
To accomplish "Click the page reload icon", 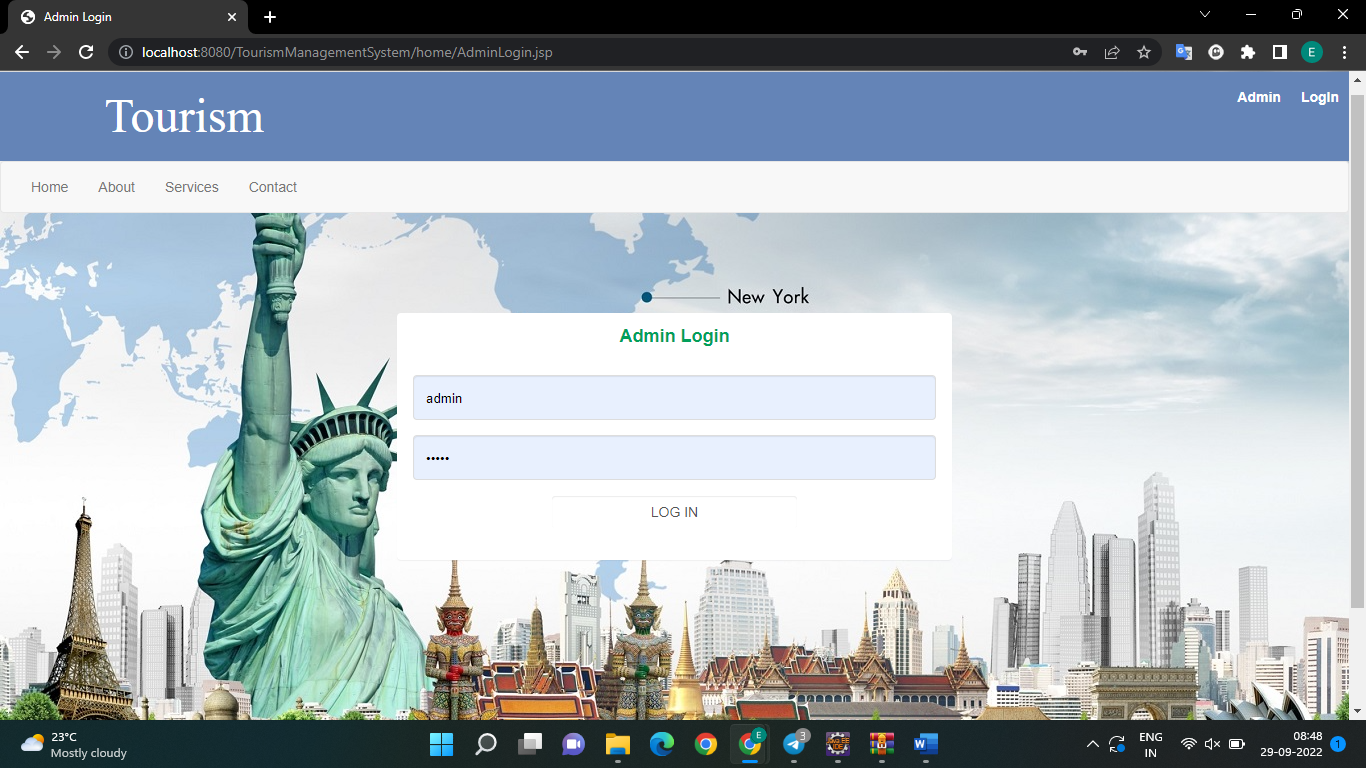I will 86,52.
